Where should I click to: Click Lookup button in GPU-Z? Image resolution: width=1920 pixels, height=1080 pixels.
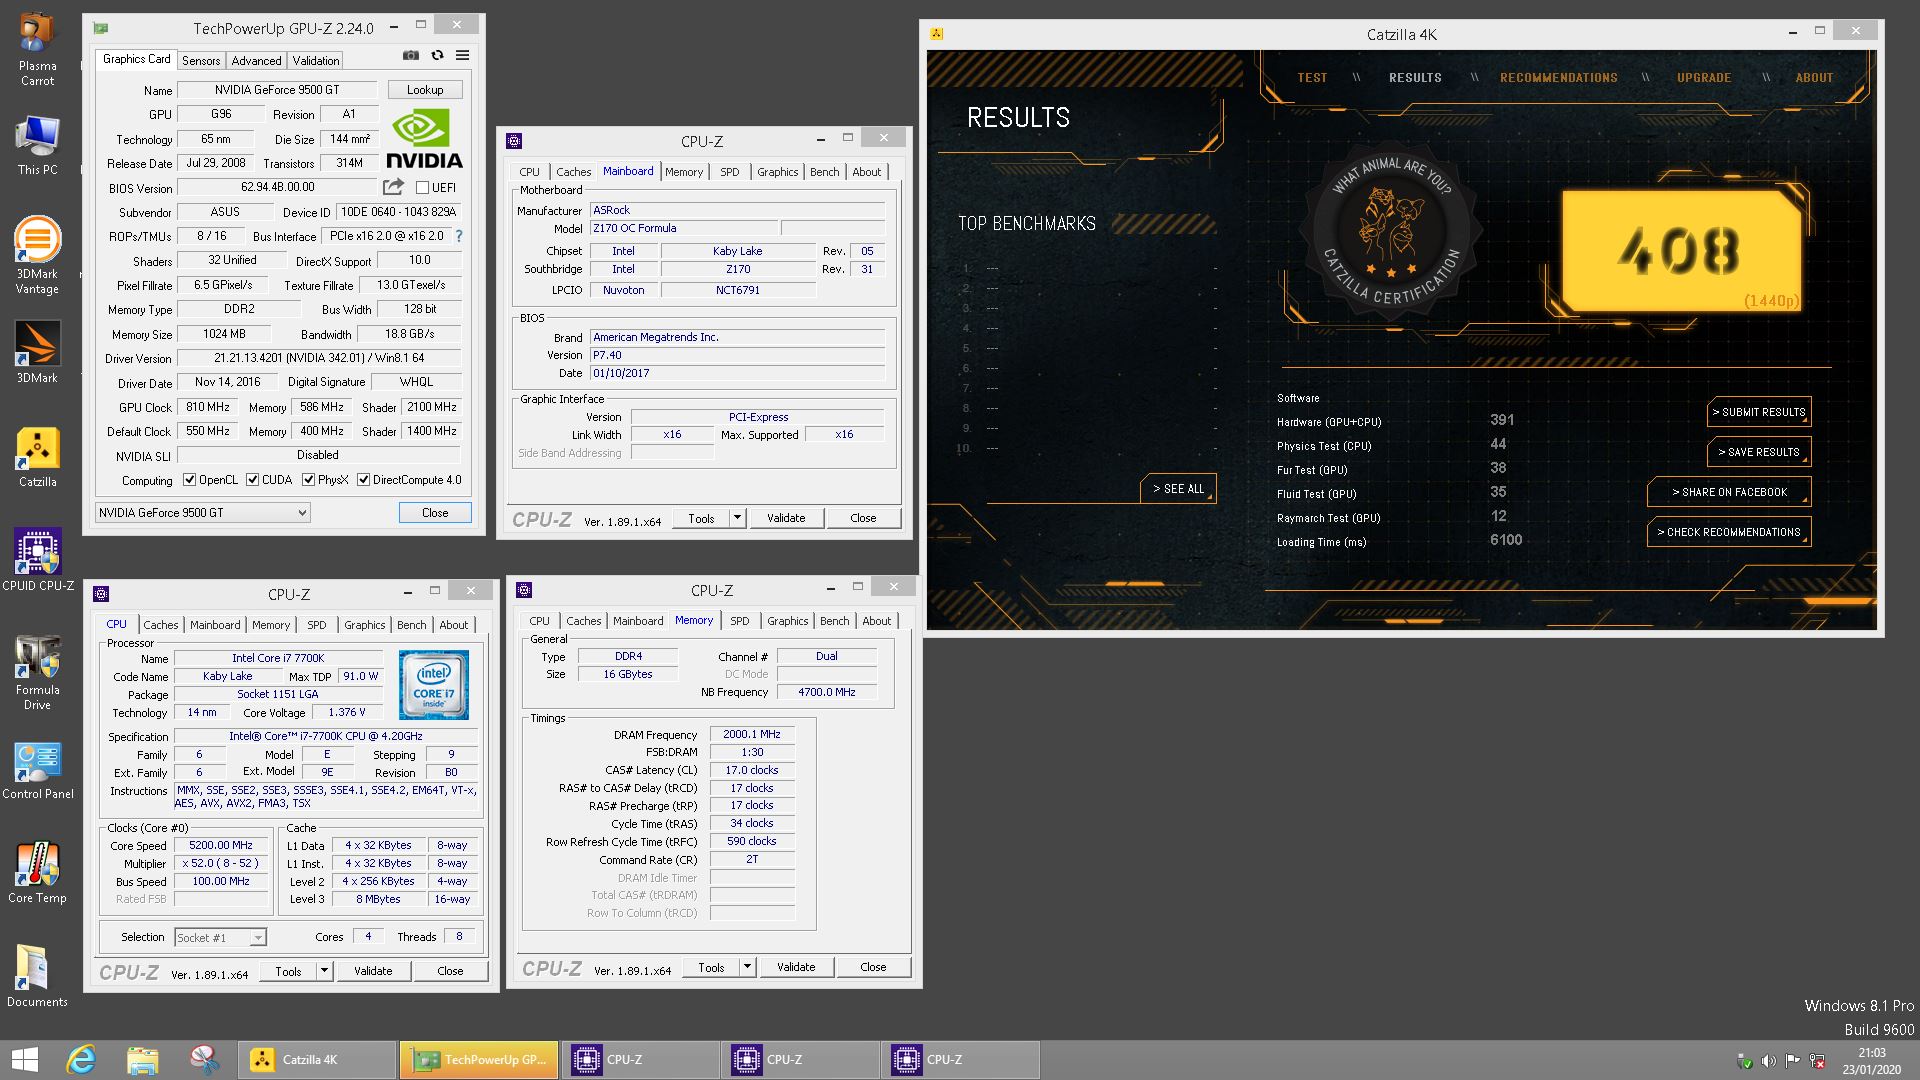[x=425, y=90]
